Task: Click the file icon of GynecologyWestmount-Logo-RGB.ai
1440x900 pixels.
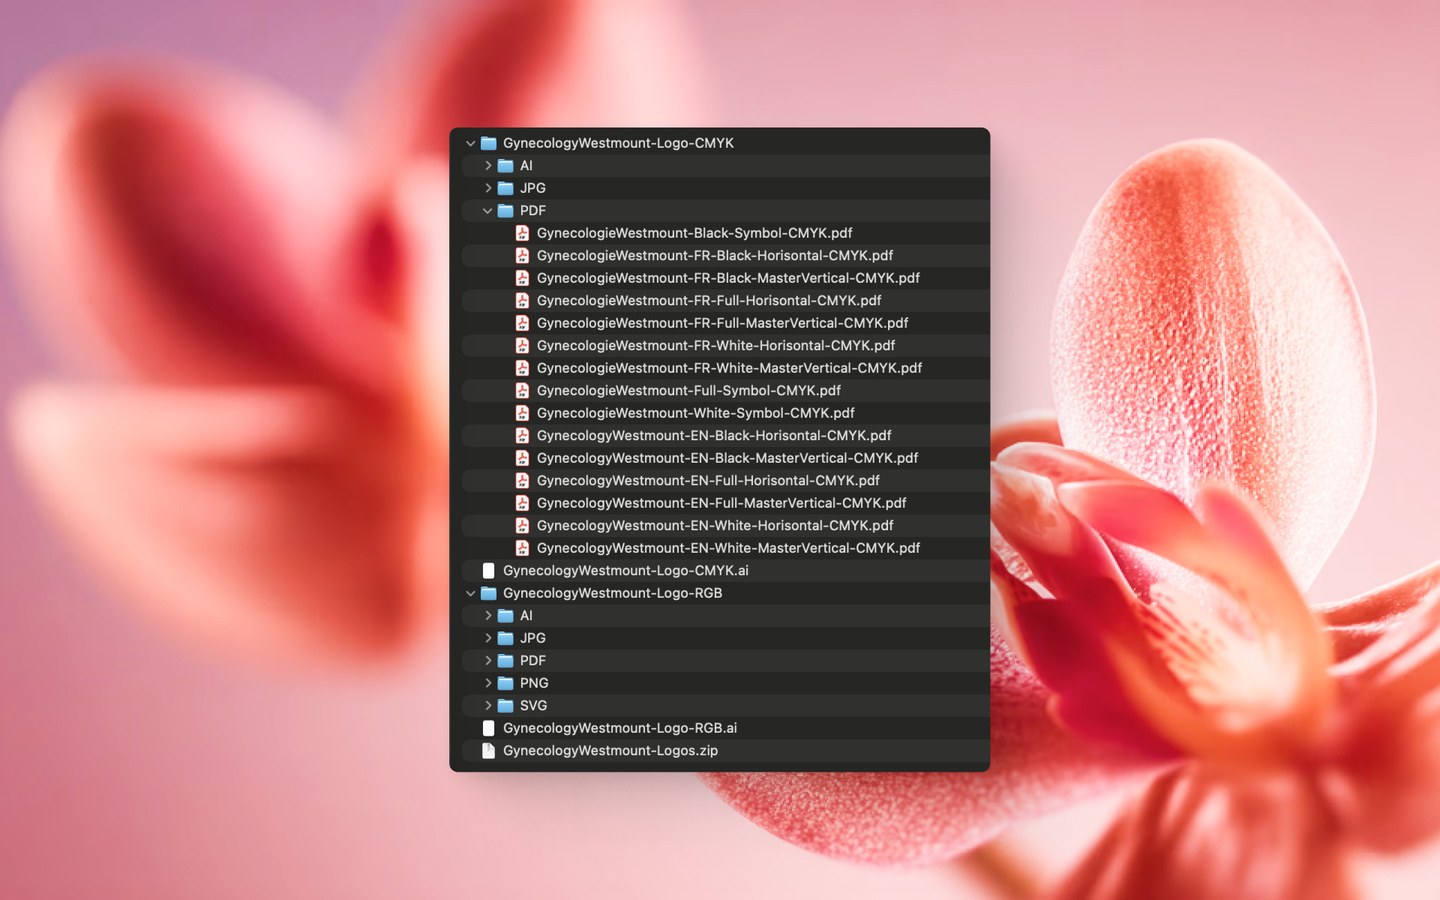Action: click(488, 728)
